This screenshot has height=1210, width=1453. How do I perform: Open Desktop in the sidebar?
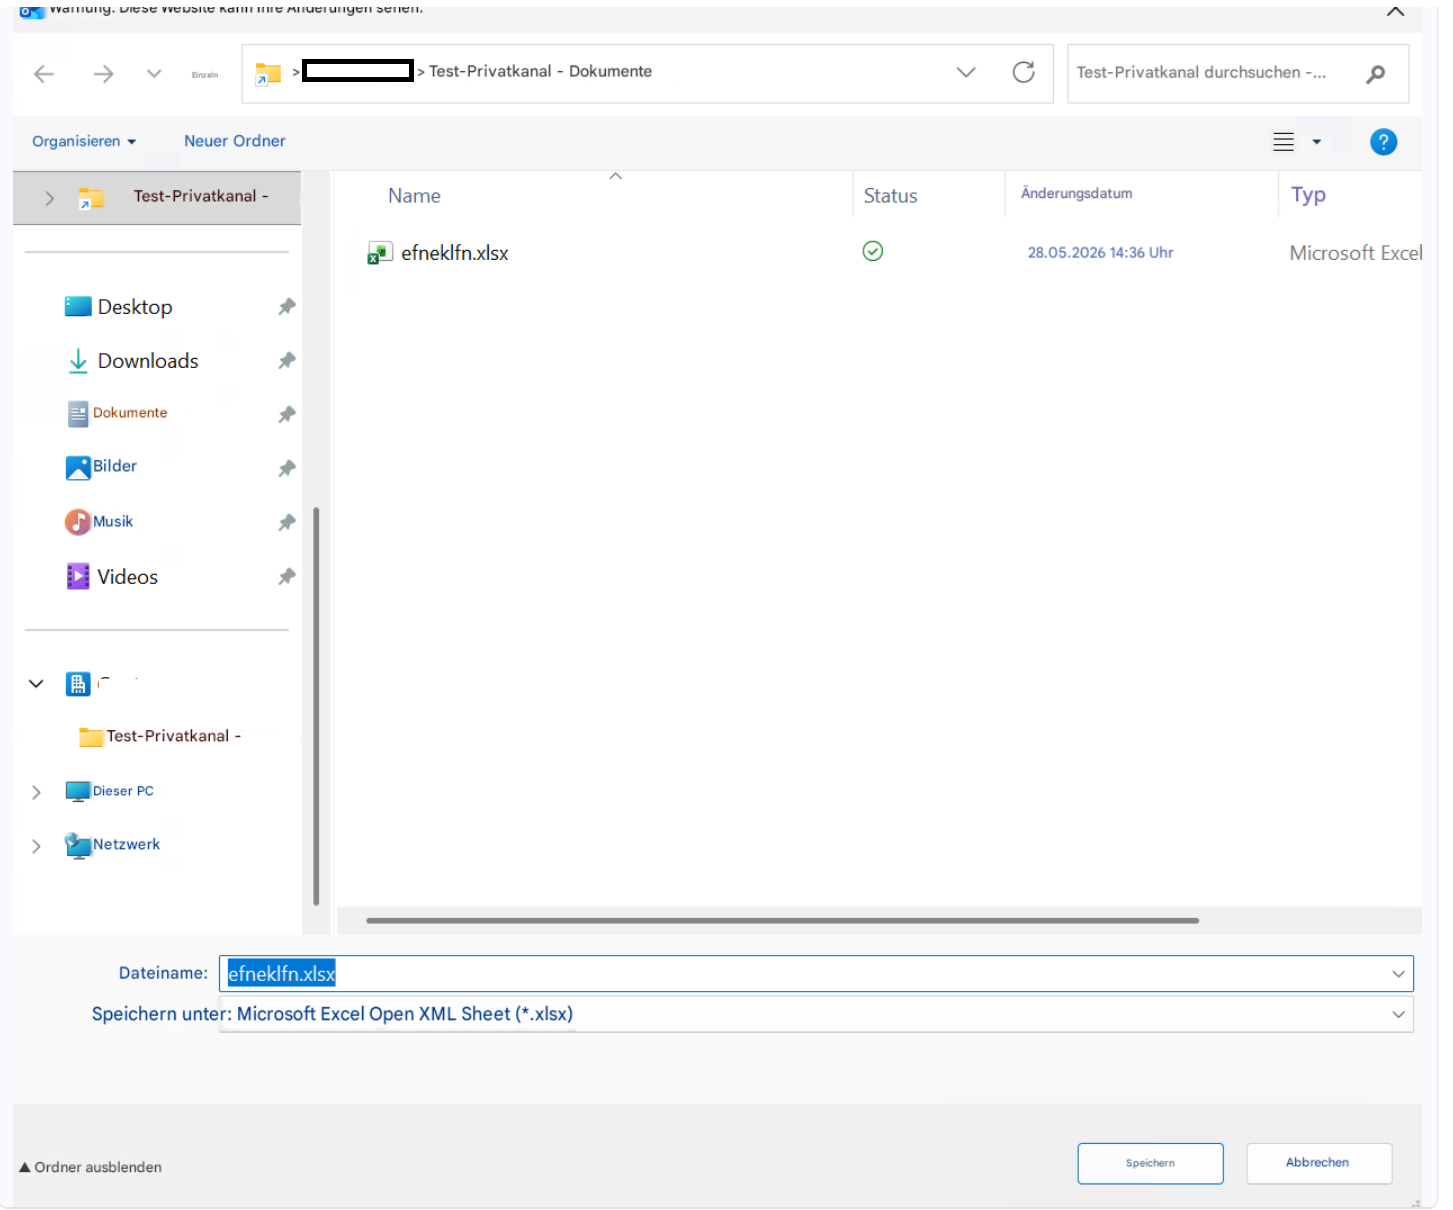134,307
